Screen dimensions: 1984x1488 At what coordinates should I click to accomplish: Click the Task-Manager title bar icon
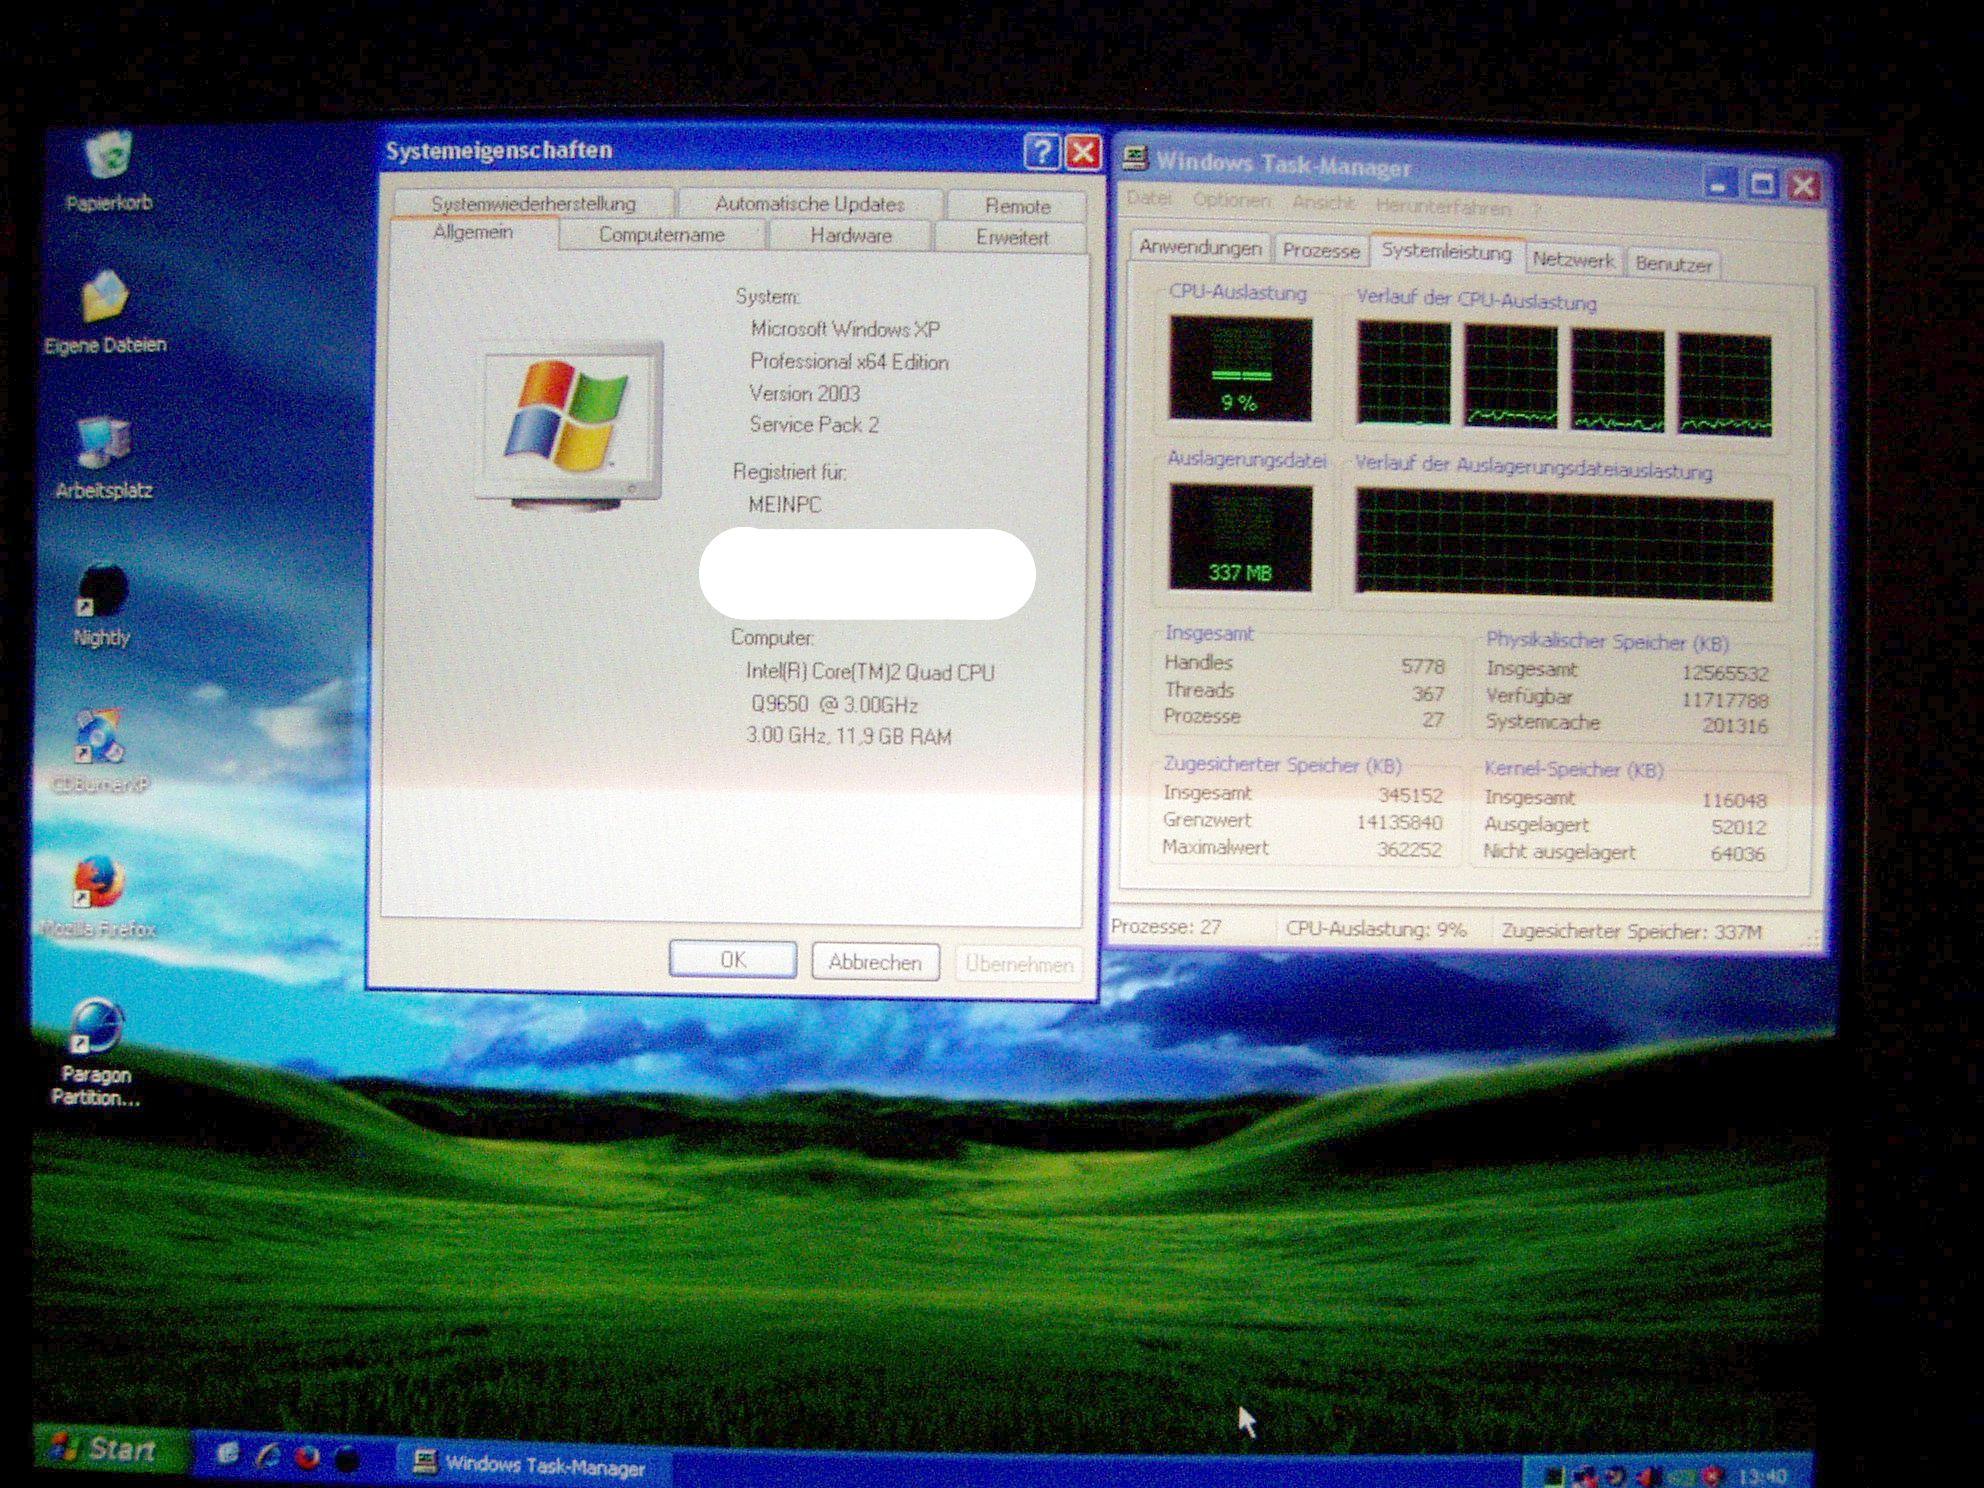(x=1135, y=157)
